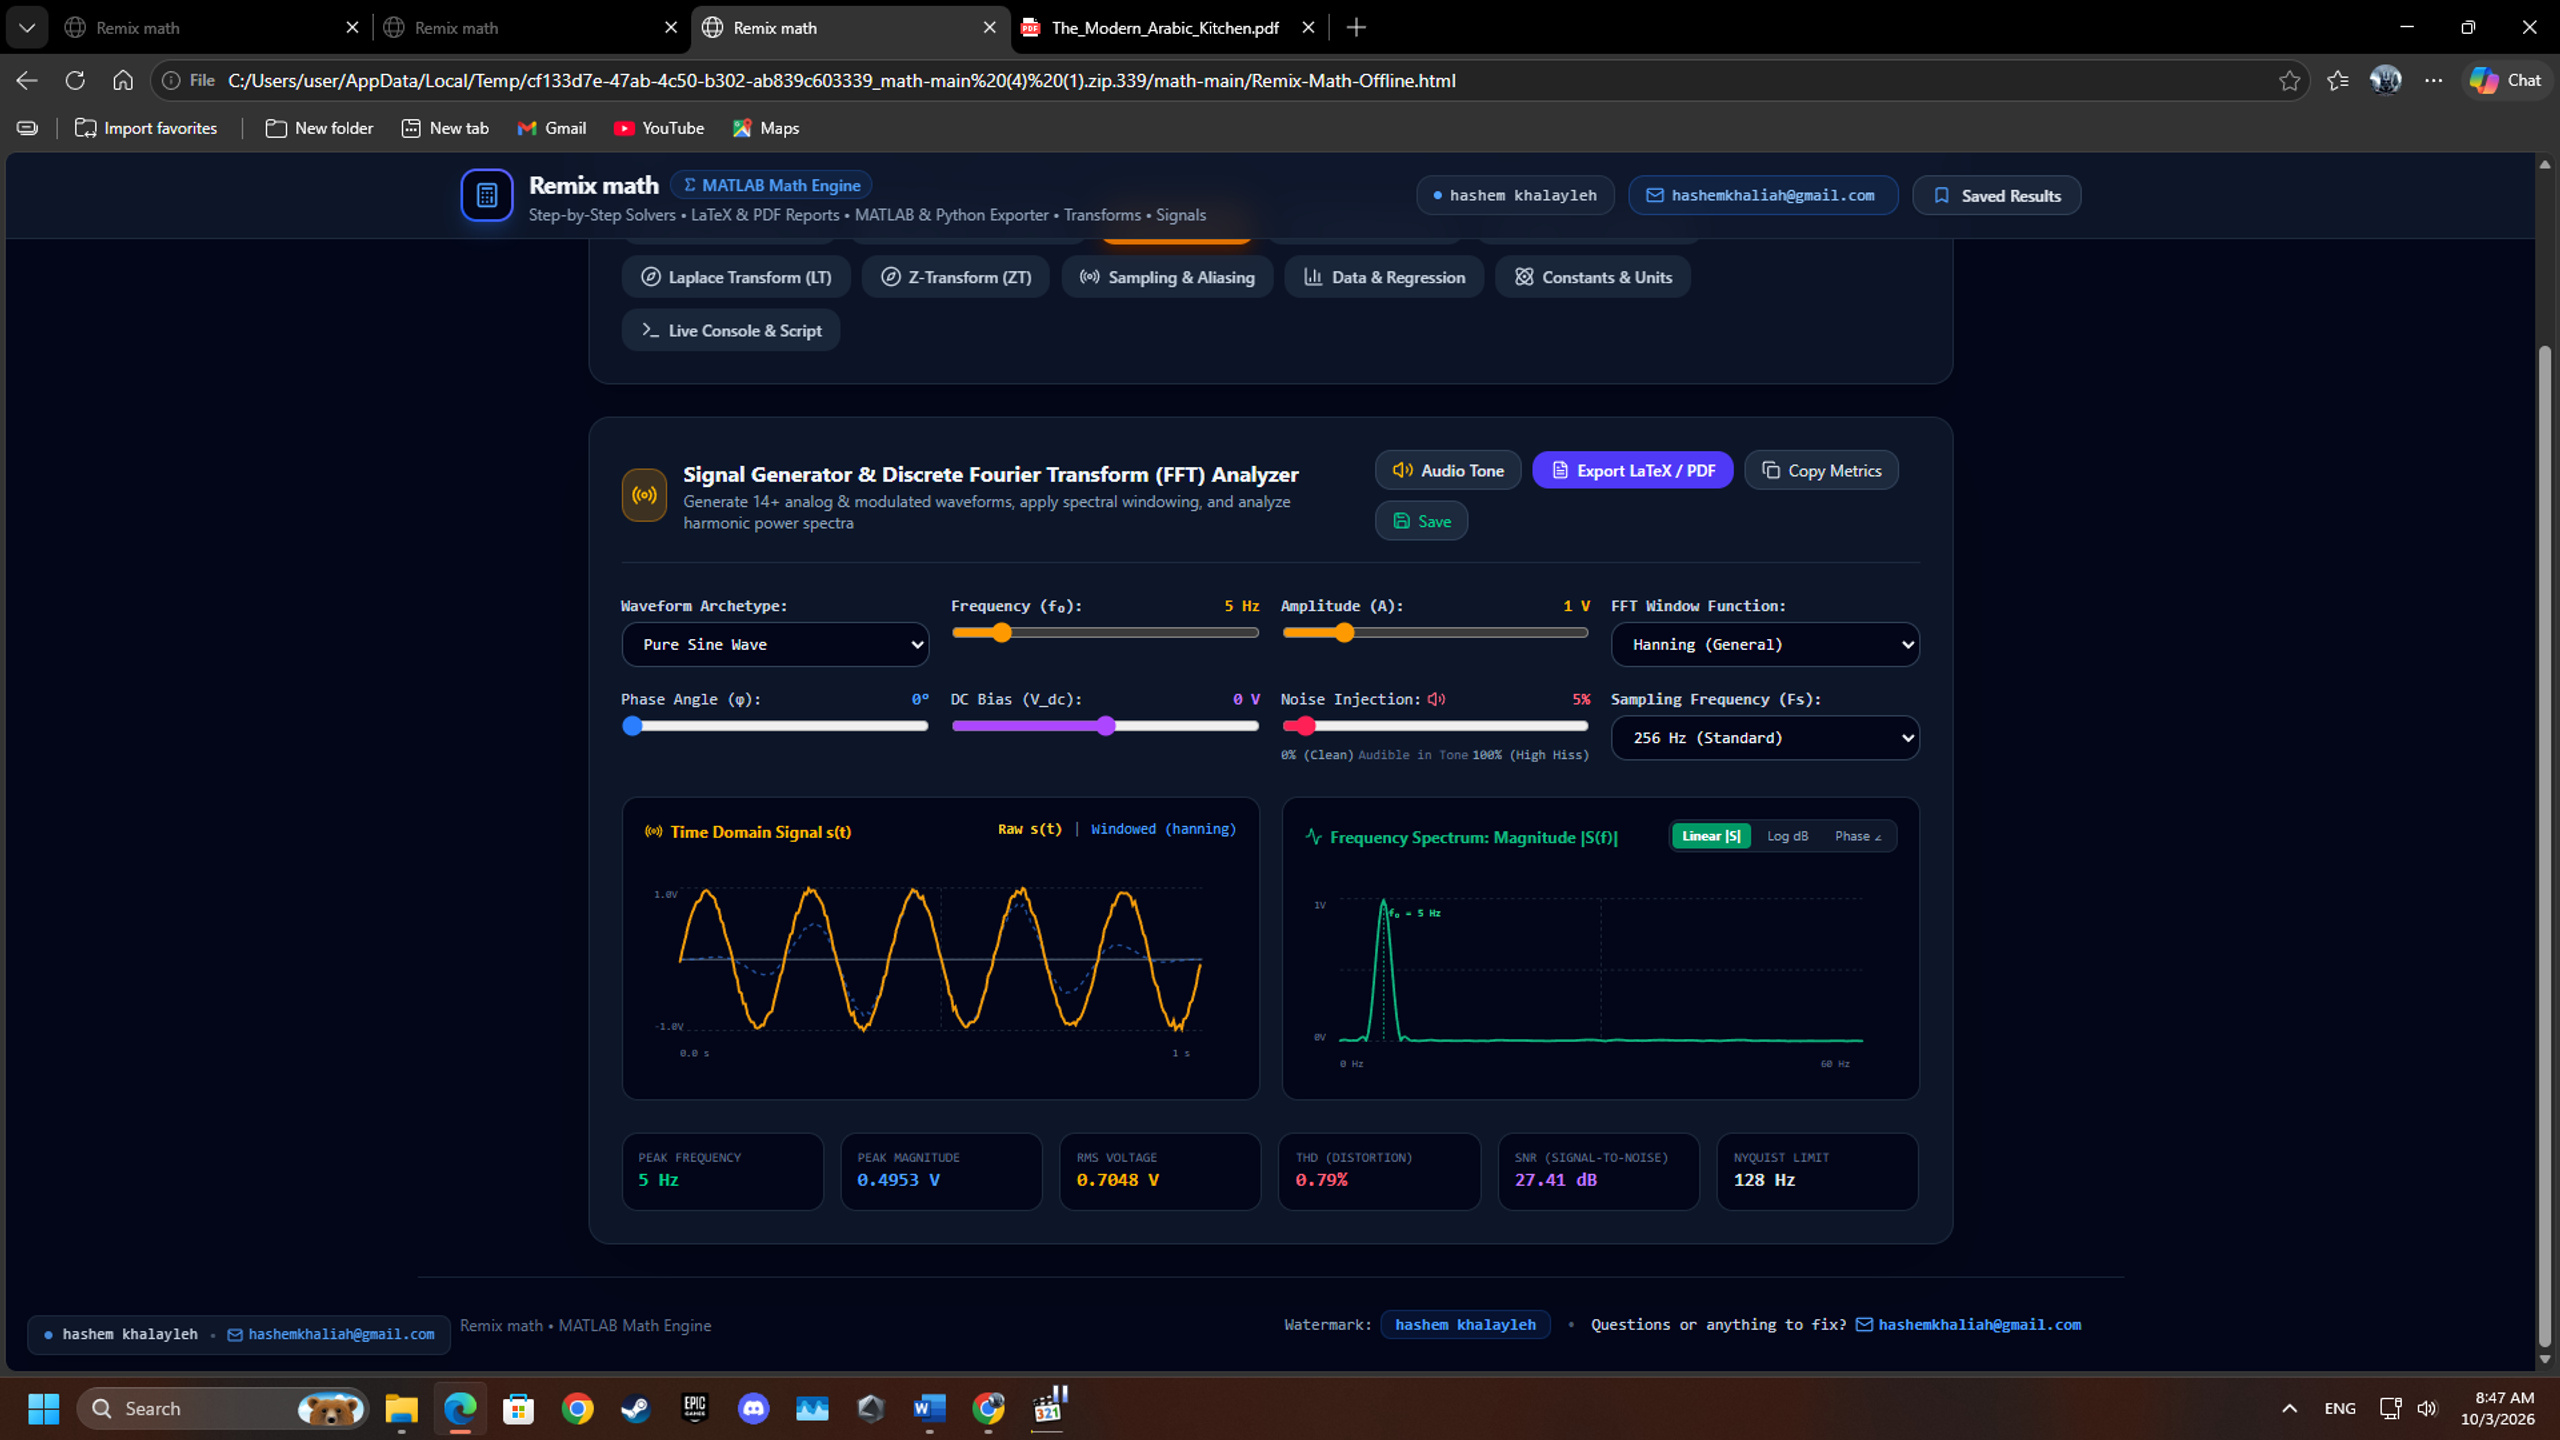Click the orange signal generator icon
2560x1440 pixels.
point(644,495)
